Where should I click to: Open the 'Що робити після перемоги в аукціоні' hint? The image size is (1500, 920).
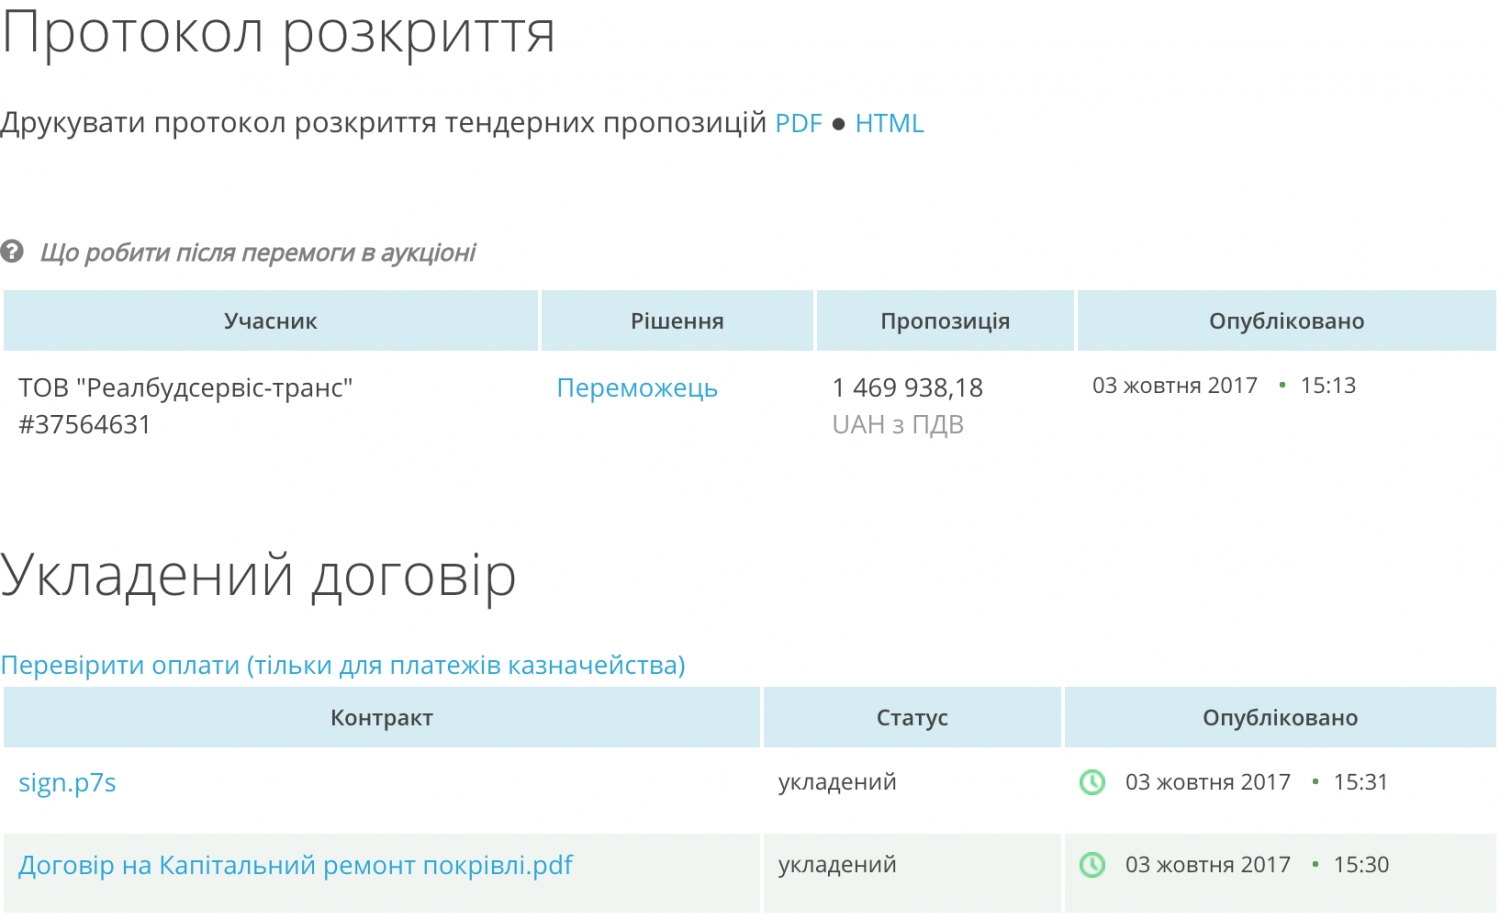[x=257, y=252]
